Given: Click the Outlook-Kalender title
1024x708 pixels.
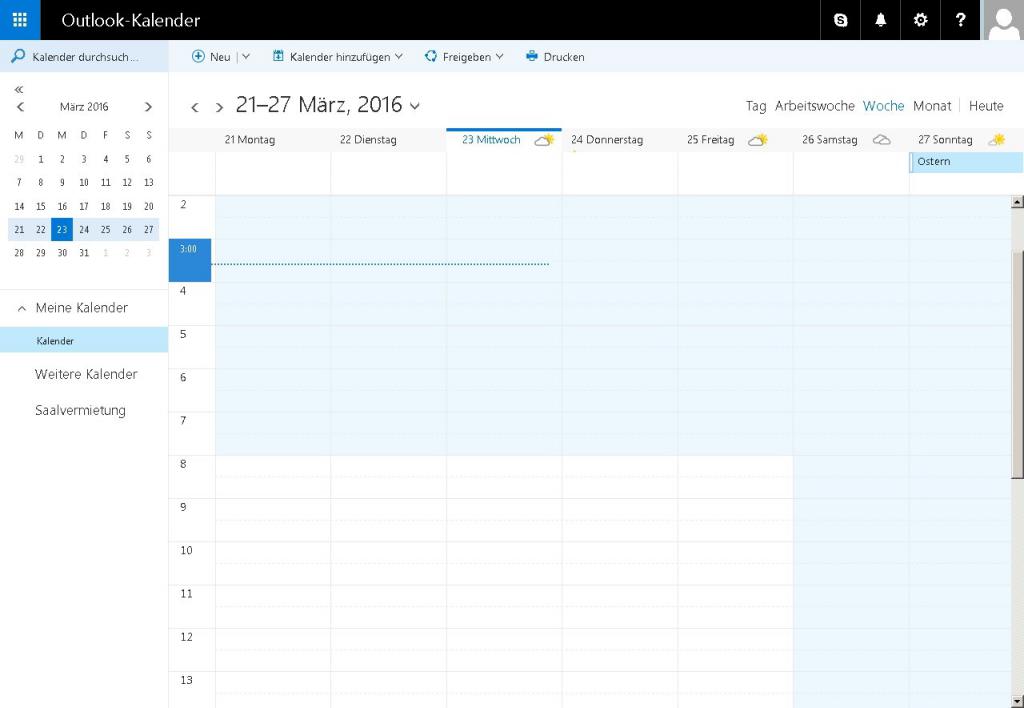Looking at the screenshot, I should pos(131,20).
